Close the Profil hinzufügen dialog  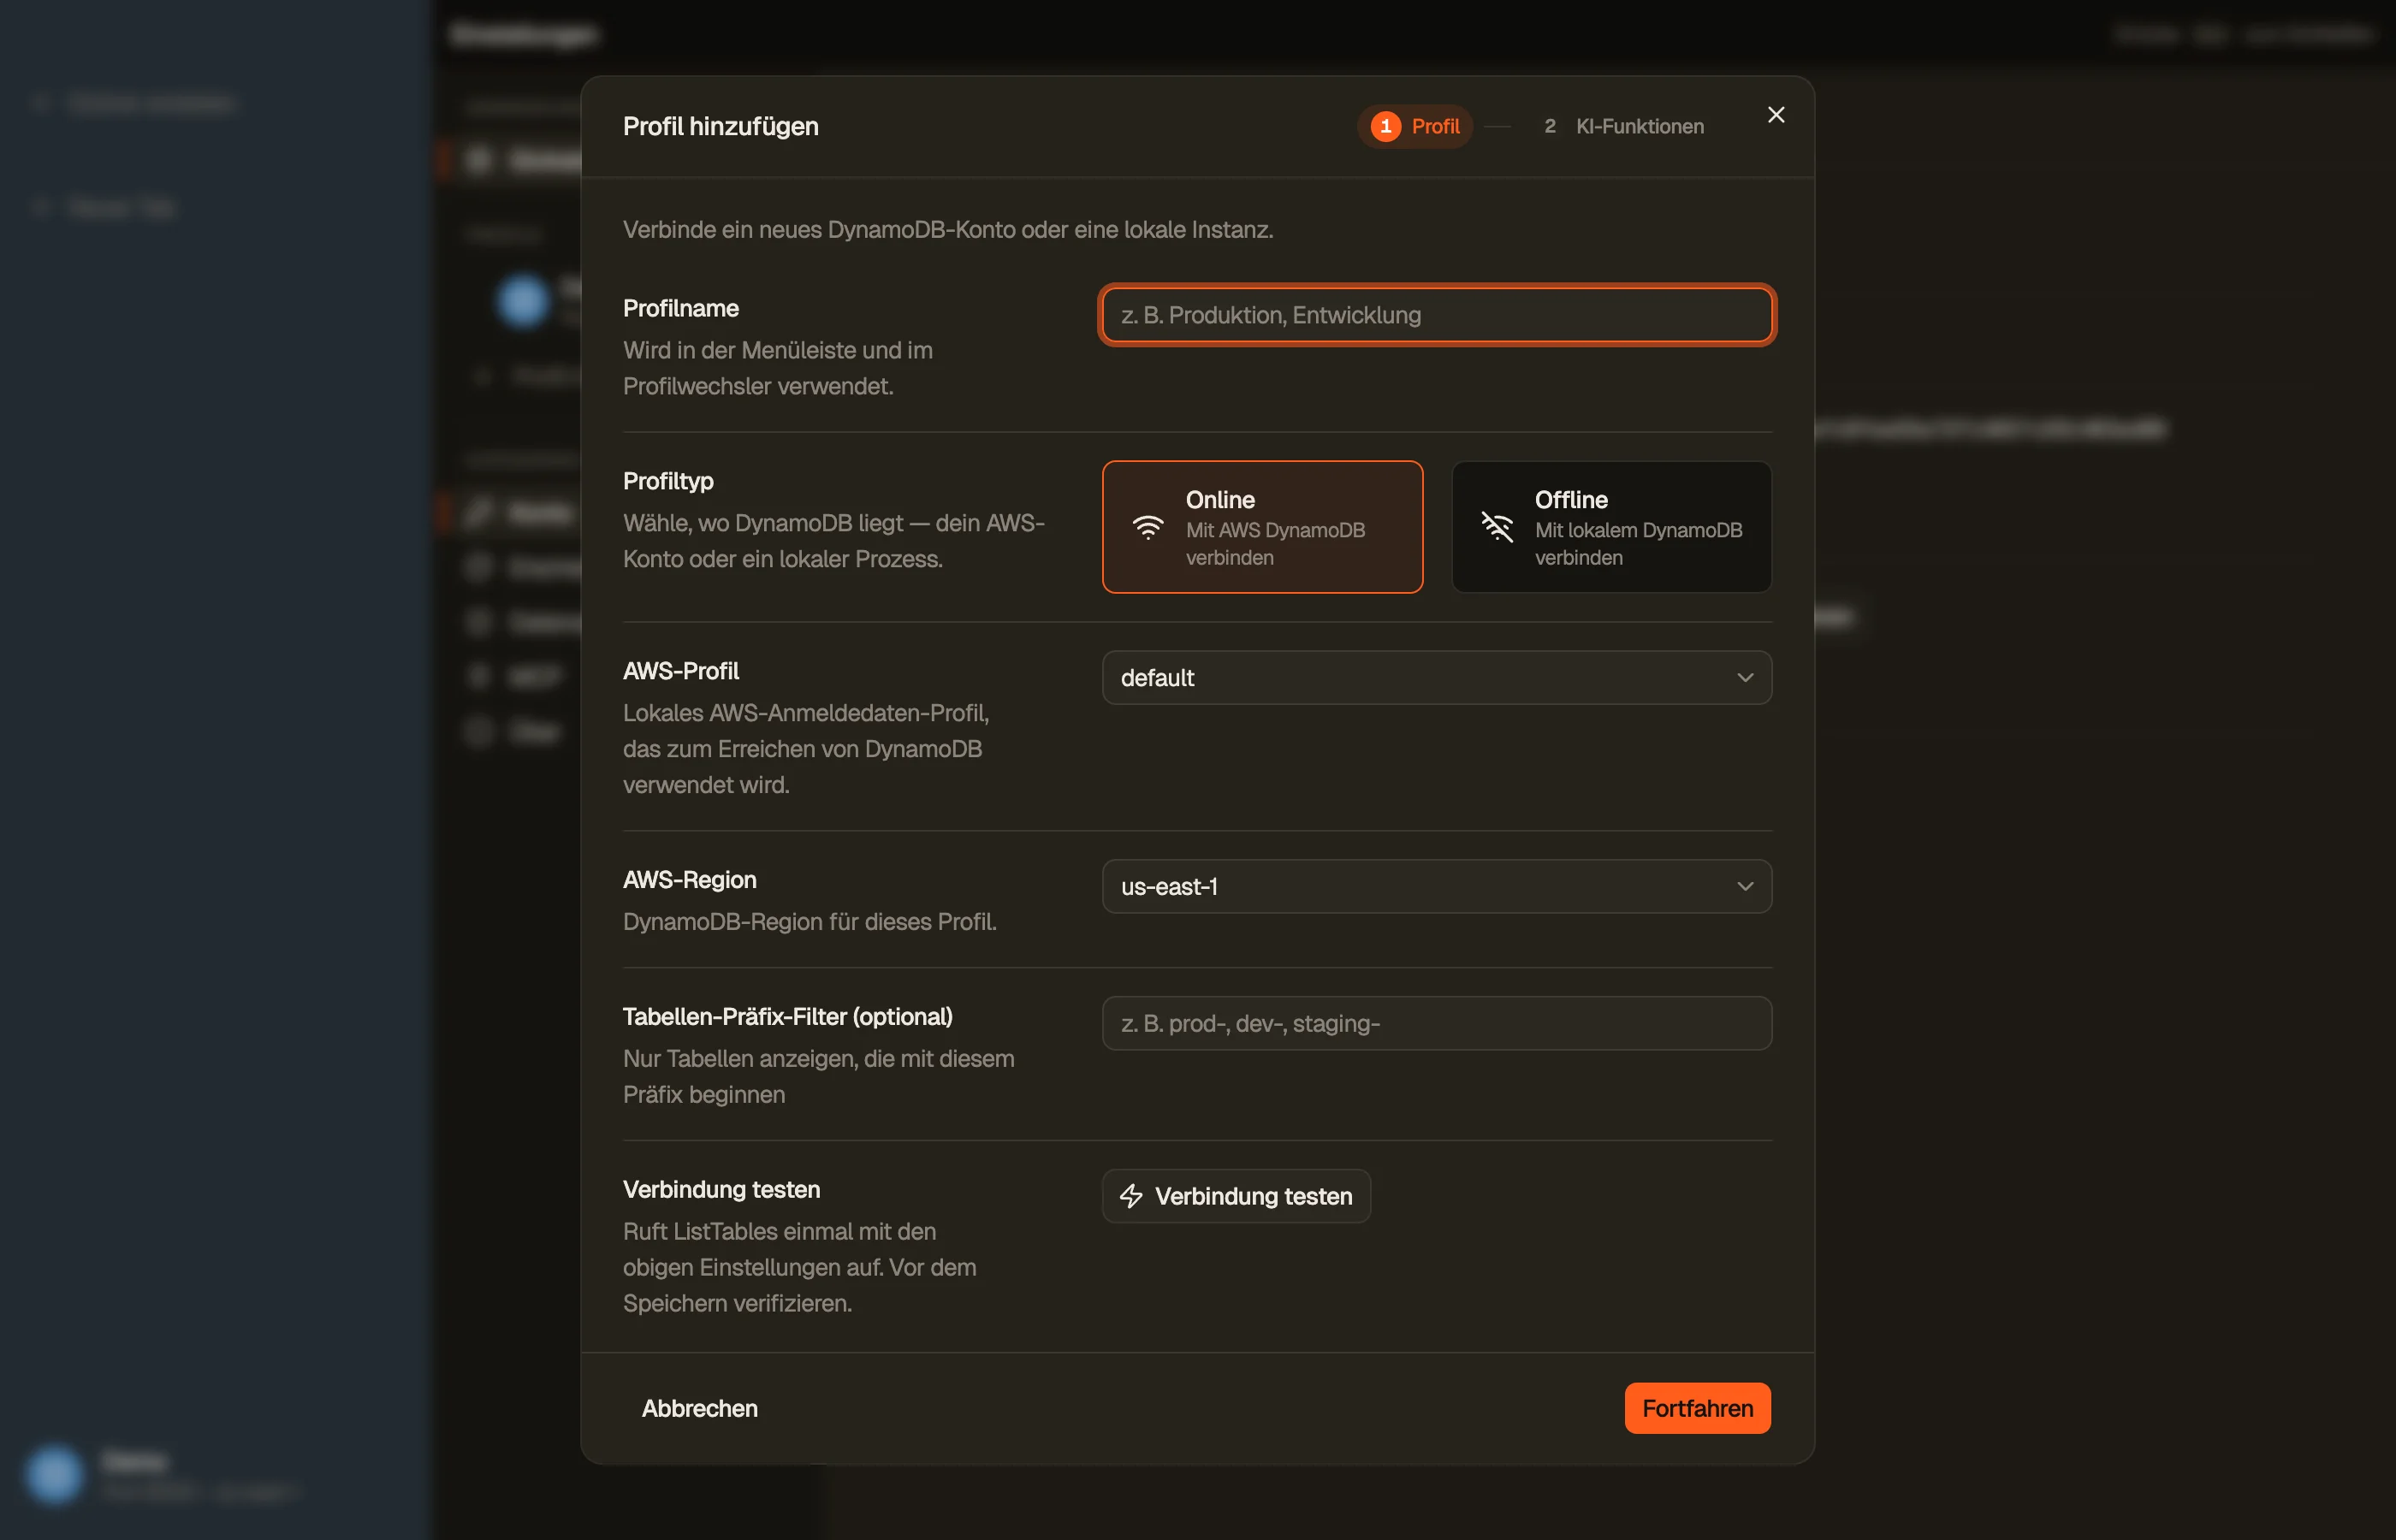[x=1776, y=115]
